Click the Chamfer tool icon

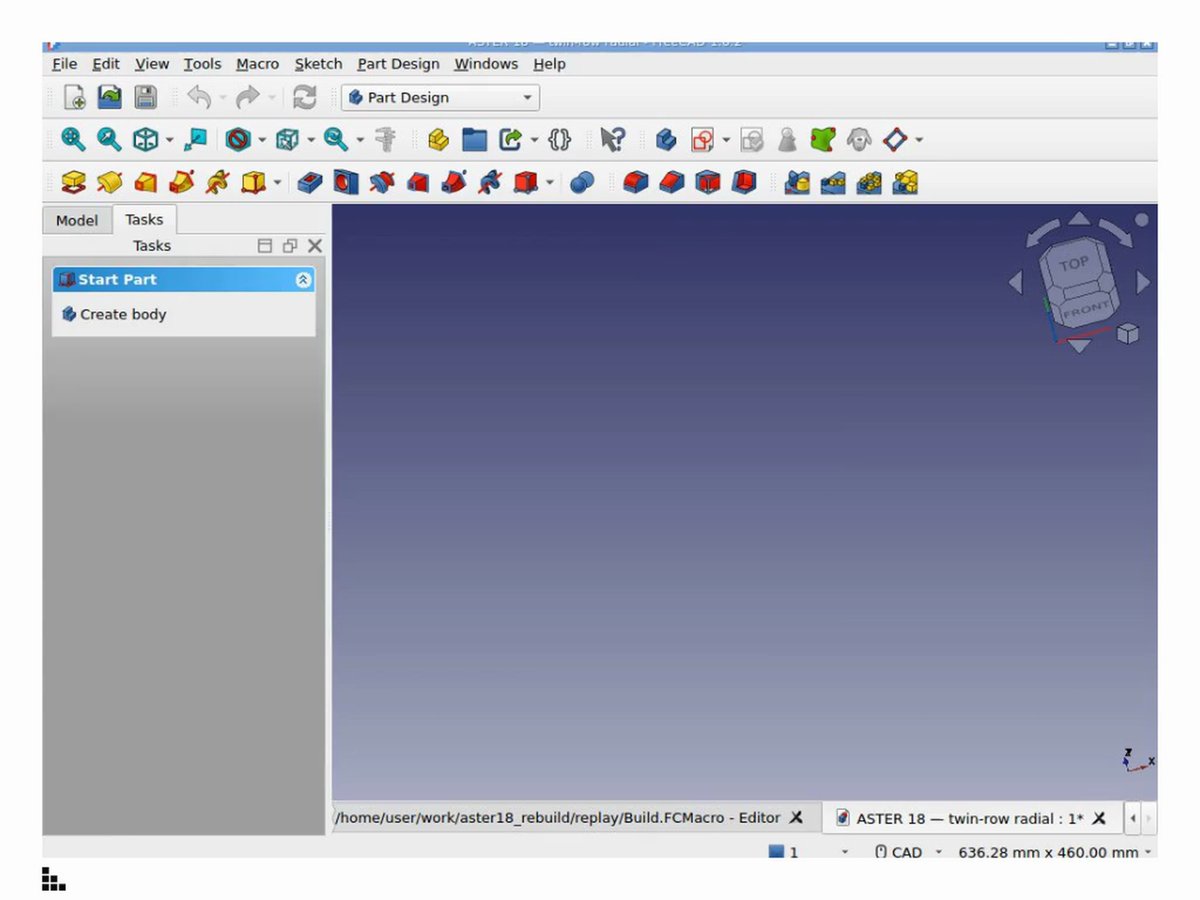pos(672,183)
